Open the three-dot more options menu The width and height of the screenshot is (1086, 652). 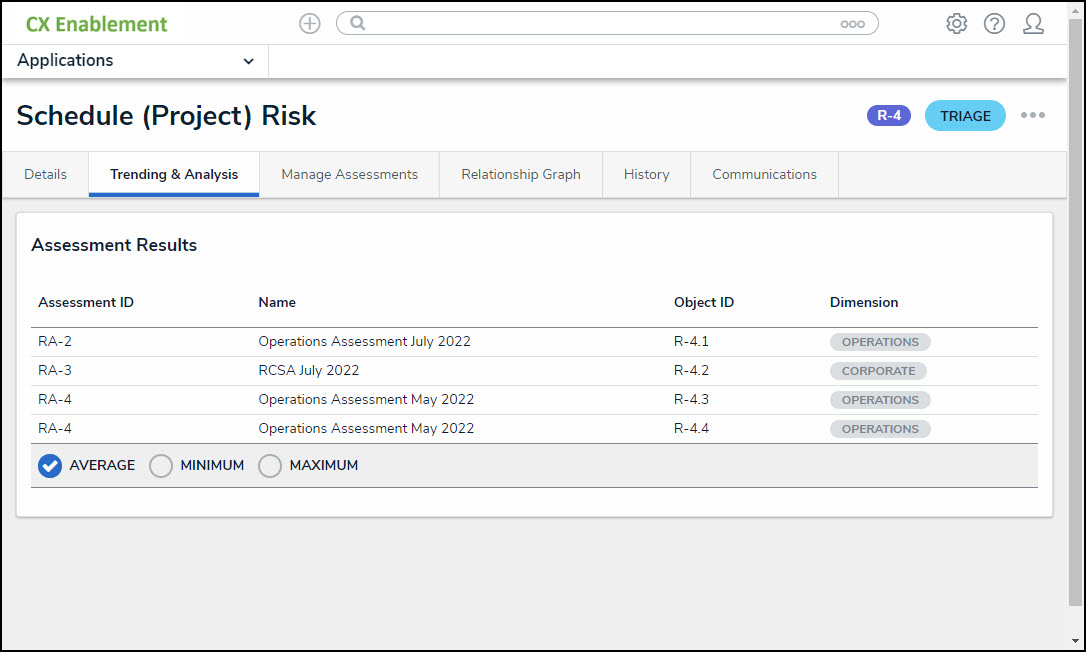1032,116
